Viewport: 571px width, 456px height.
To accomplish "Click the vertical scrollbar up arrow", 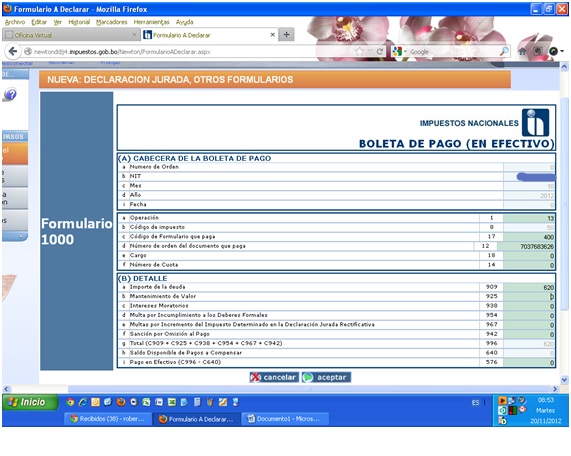I will (x=564, y=67).
